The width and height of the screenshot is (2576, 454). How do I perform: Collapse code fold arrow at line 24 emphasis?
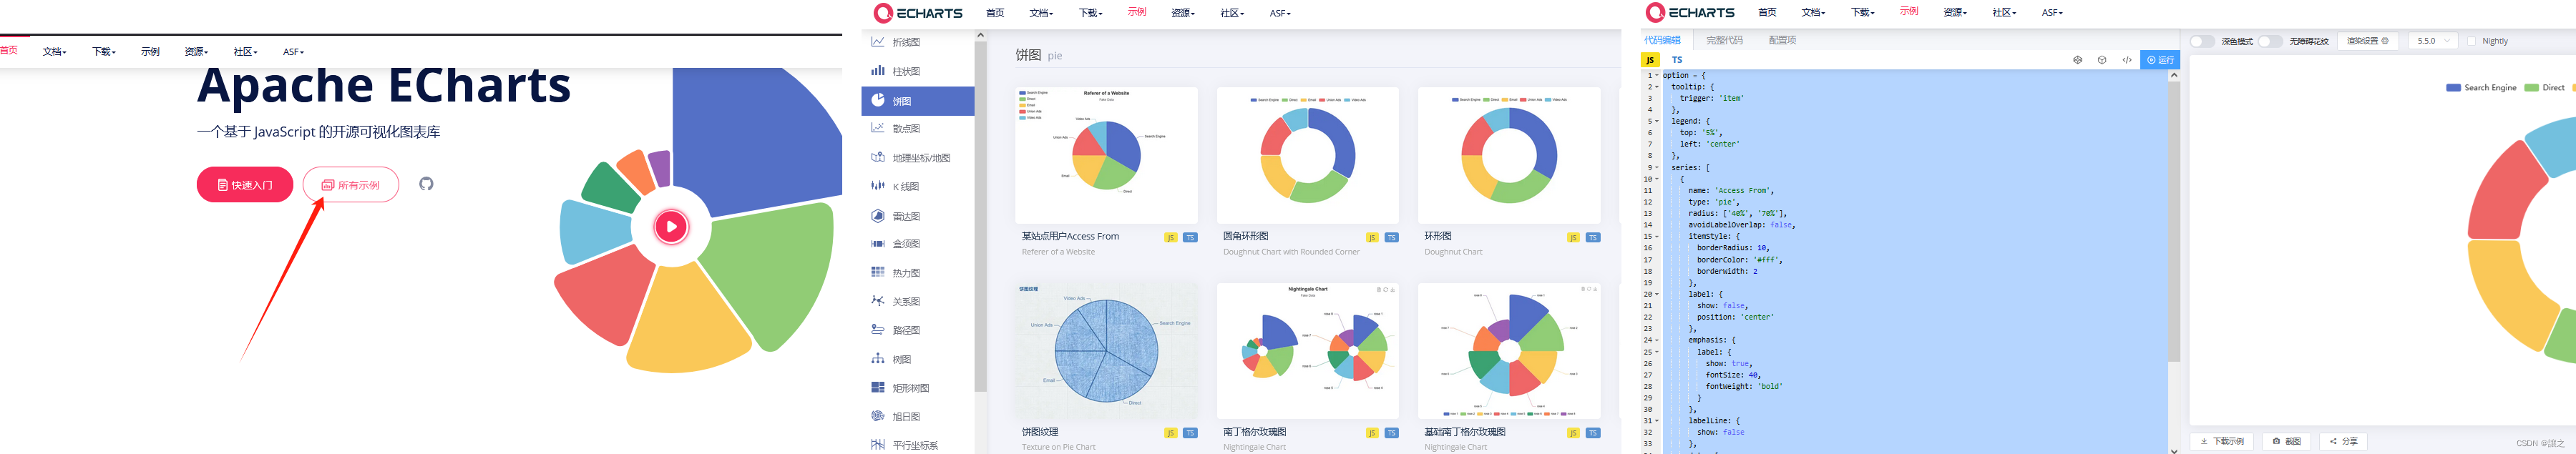[1657, 340]
